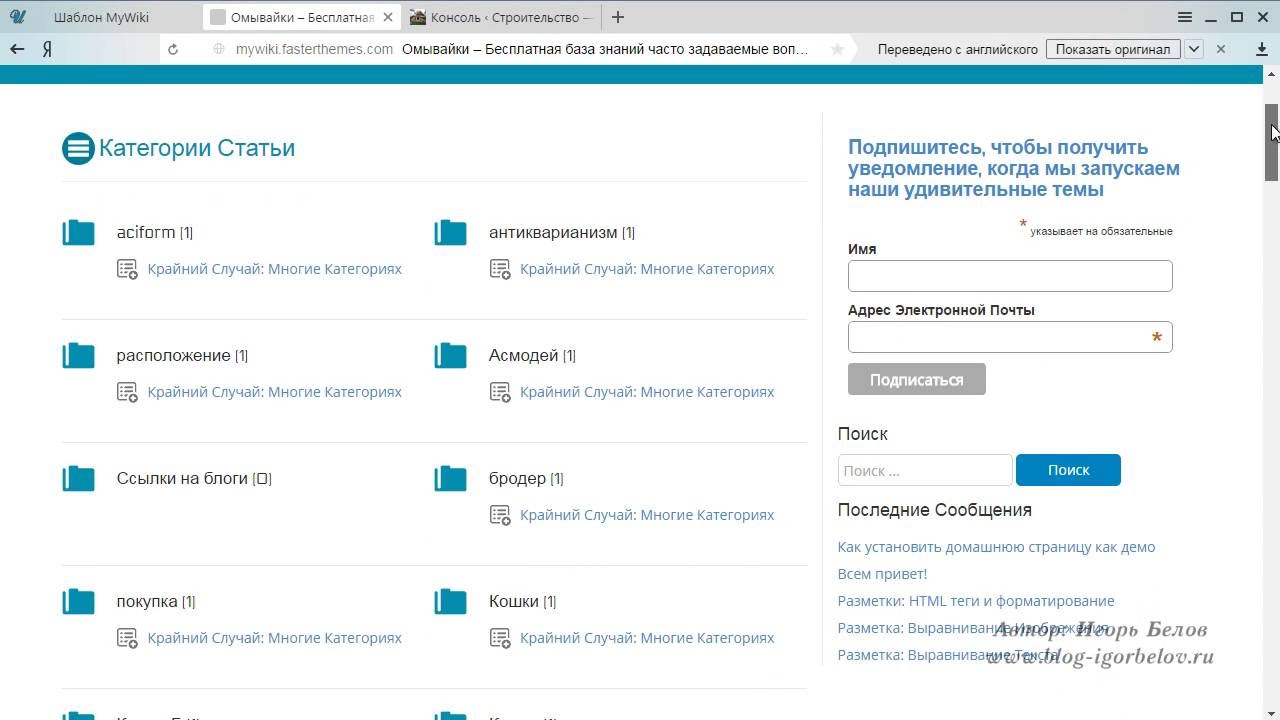Screen dimensions: 1280x720
Task: Open browser downloads arrow icon
Action: point(1262,49)
